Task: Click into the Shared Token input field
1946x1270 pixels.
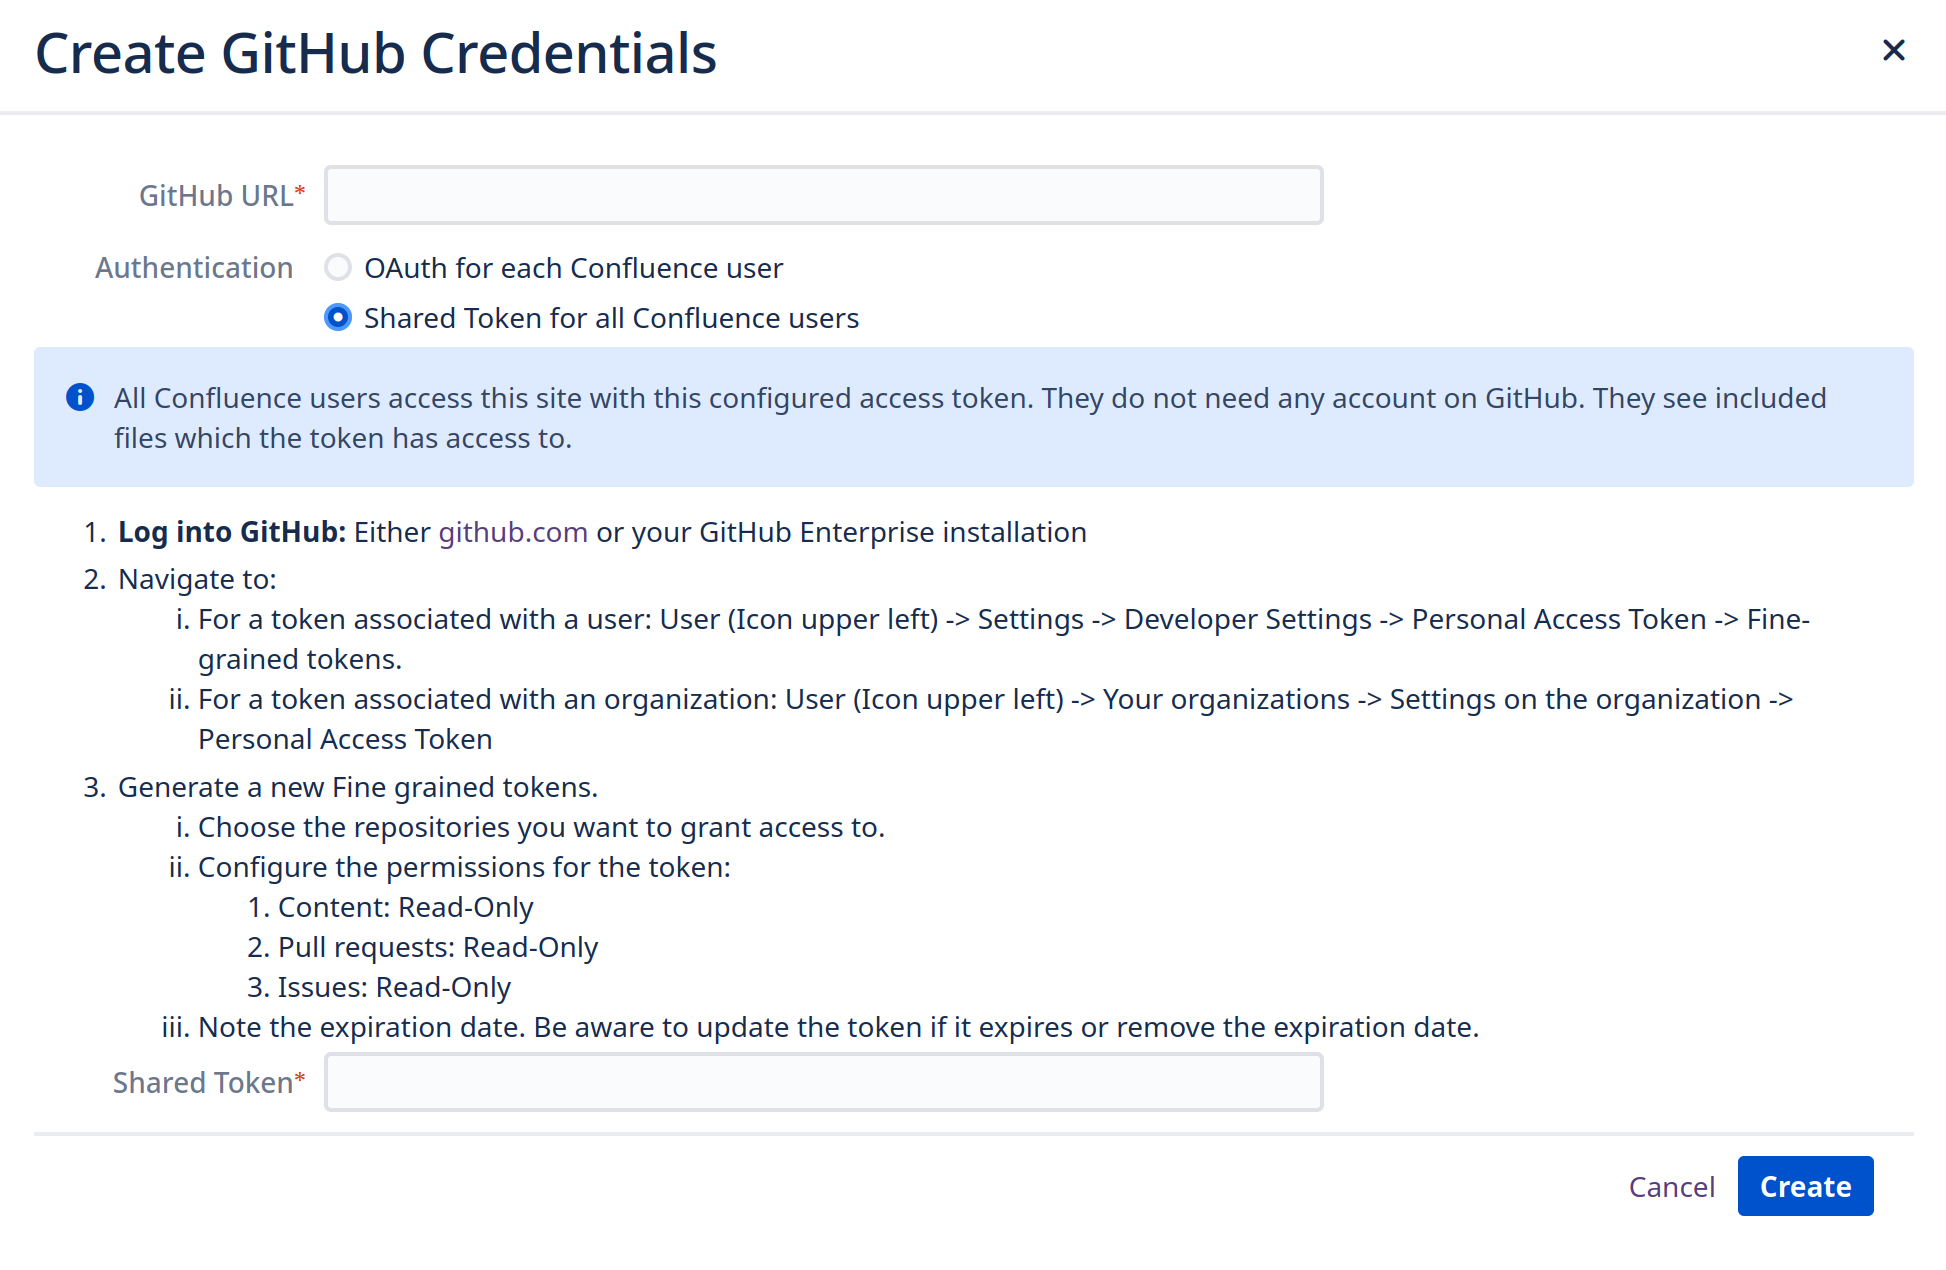Action: tap(823, 1083)
